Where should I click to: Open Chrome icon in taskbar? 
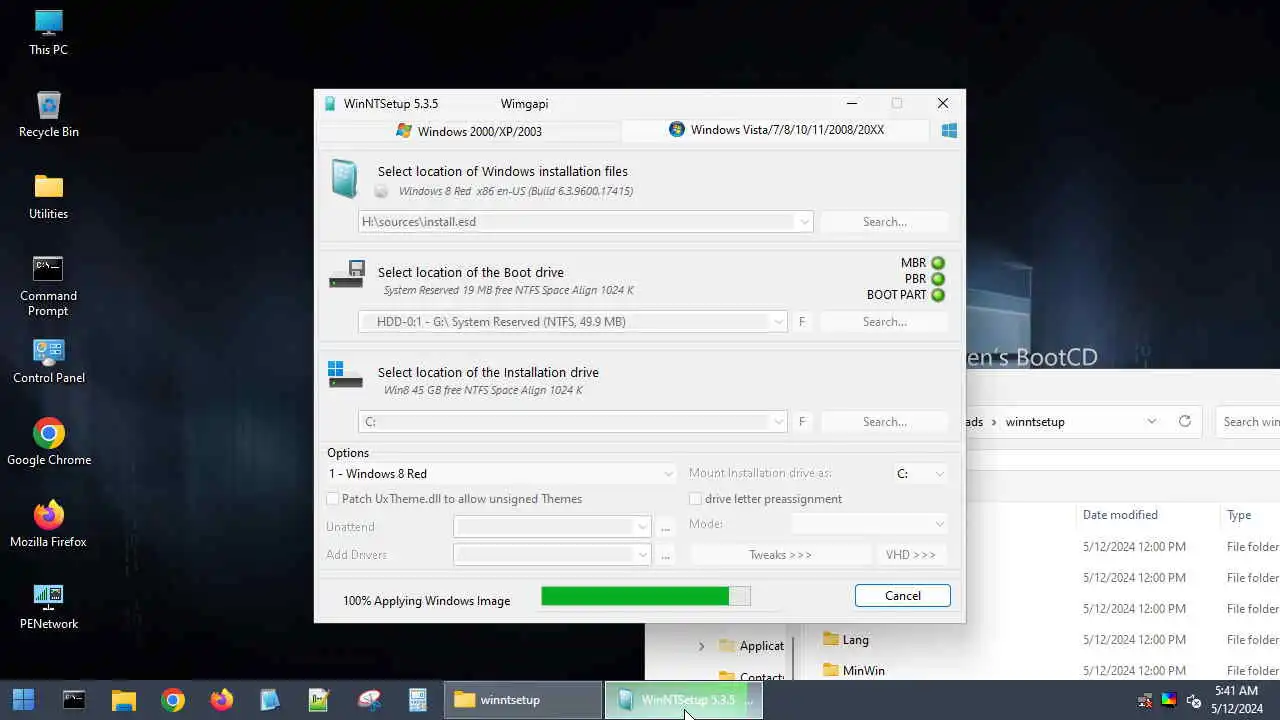click(x=173, y=700)
